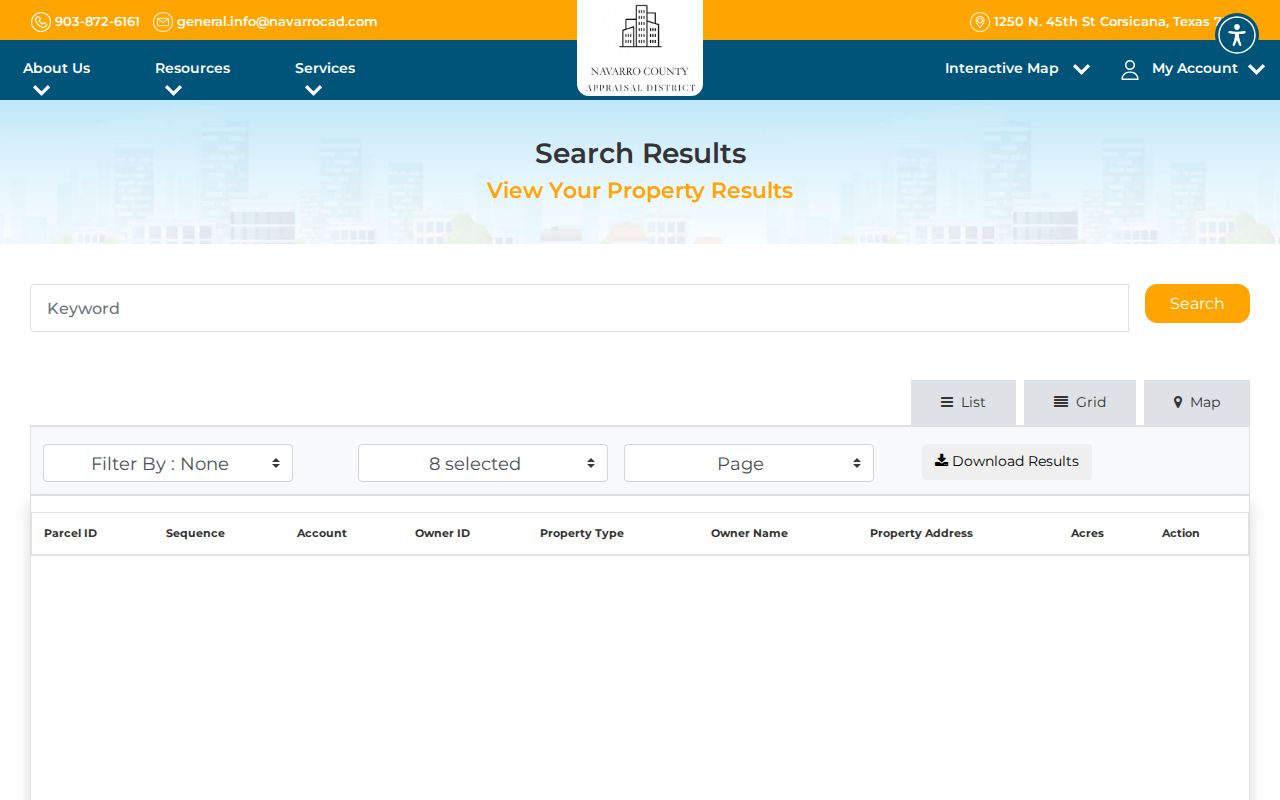The width and height of the screenshot is (1280, 800).
Task: Open the accessibility options icon
Action: pyautogui.click(x=1237, y=35)
